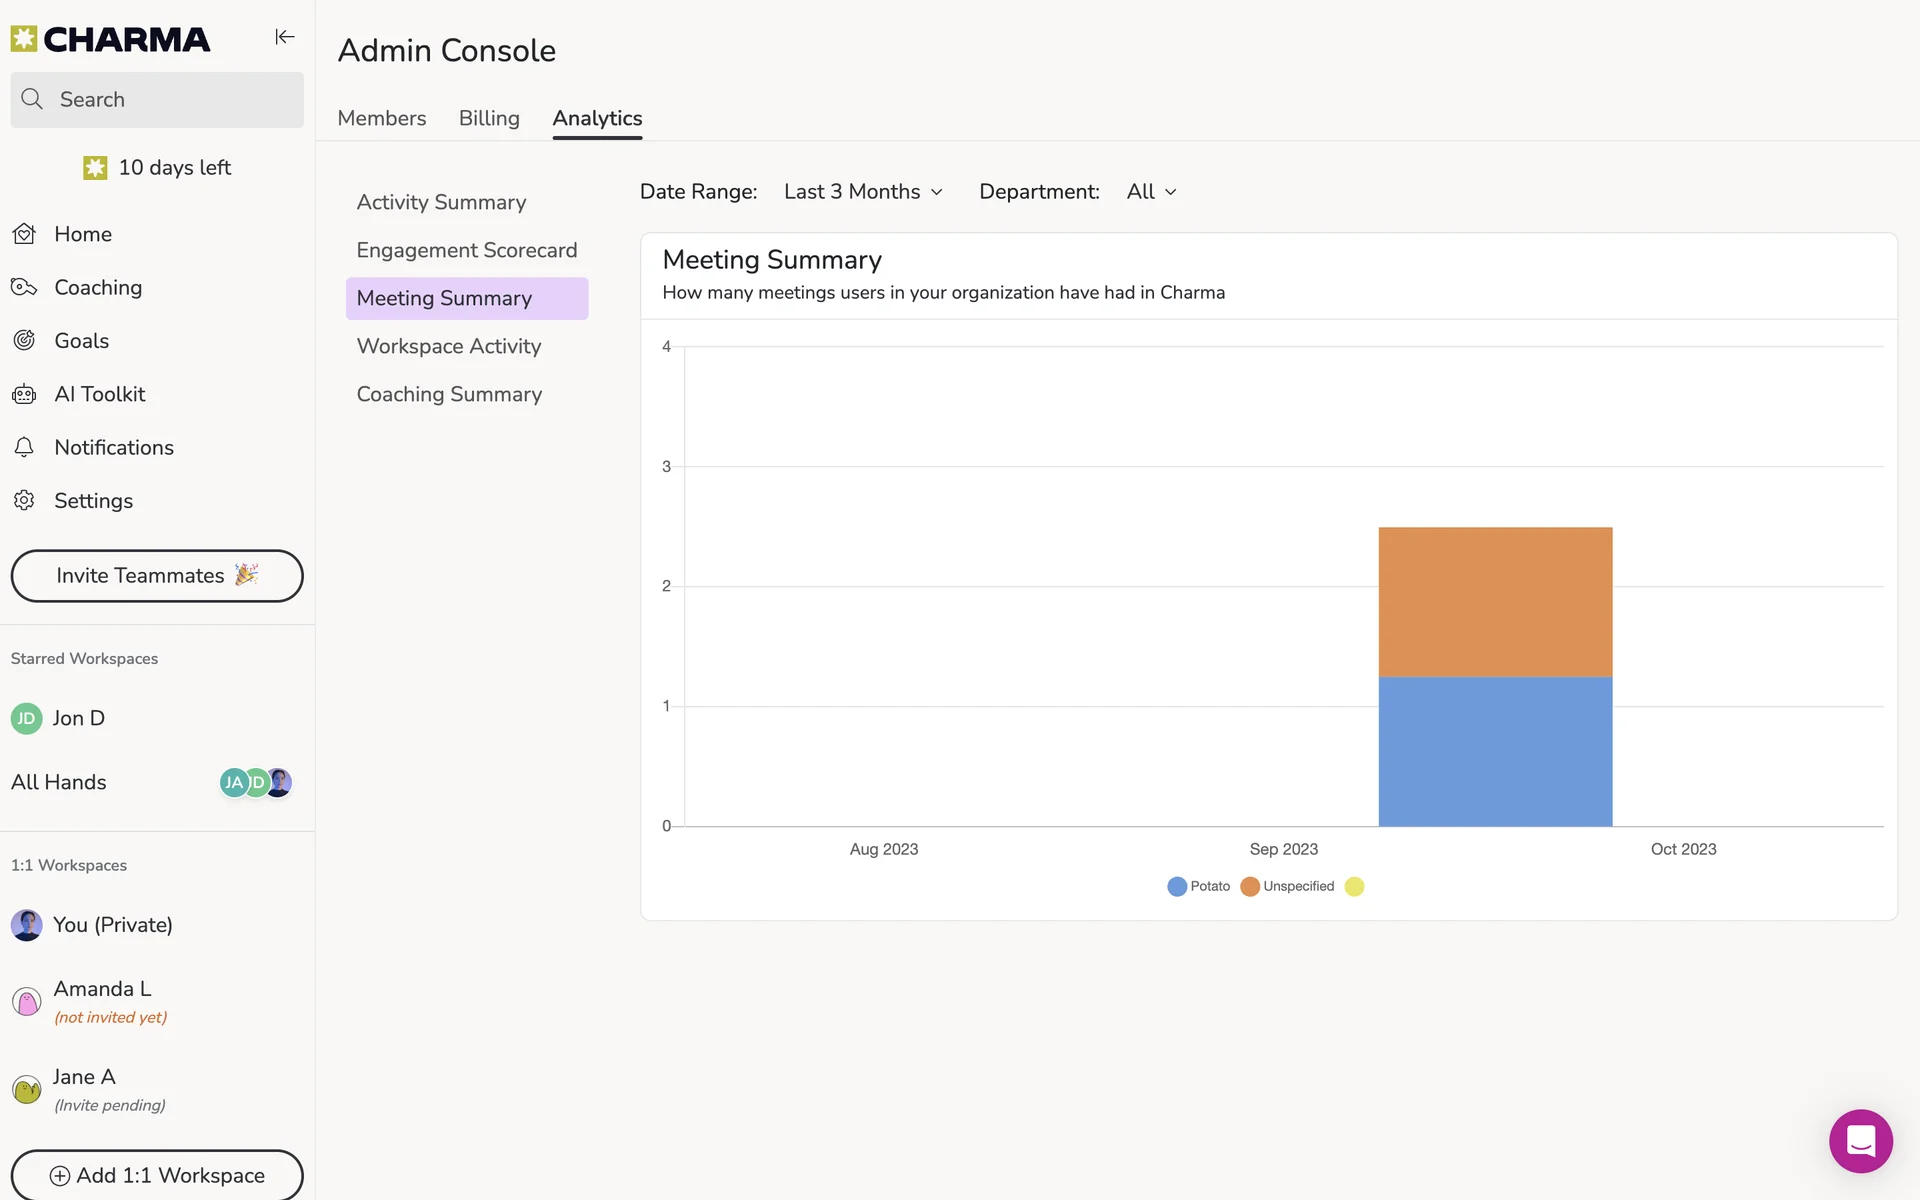
Task: Toggle Potato series in chart legend
Action: pyautogui.click(x=1198, y=886)
